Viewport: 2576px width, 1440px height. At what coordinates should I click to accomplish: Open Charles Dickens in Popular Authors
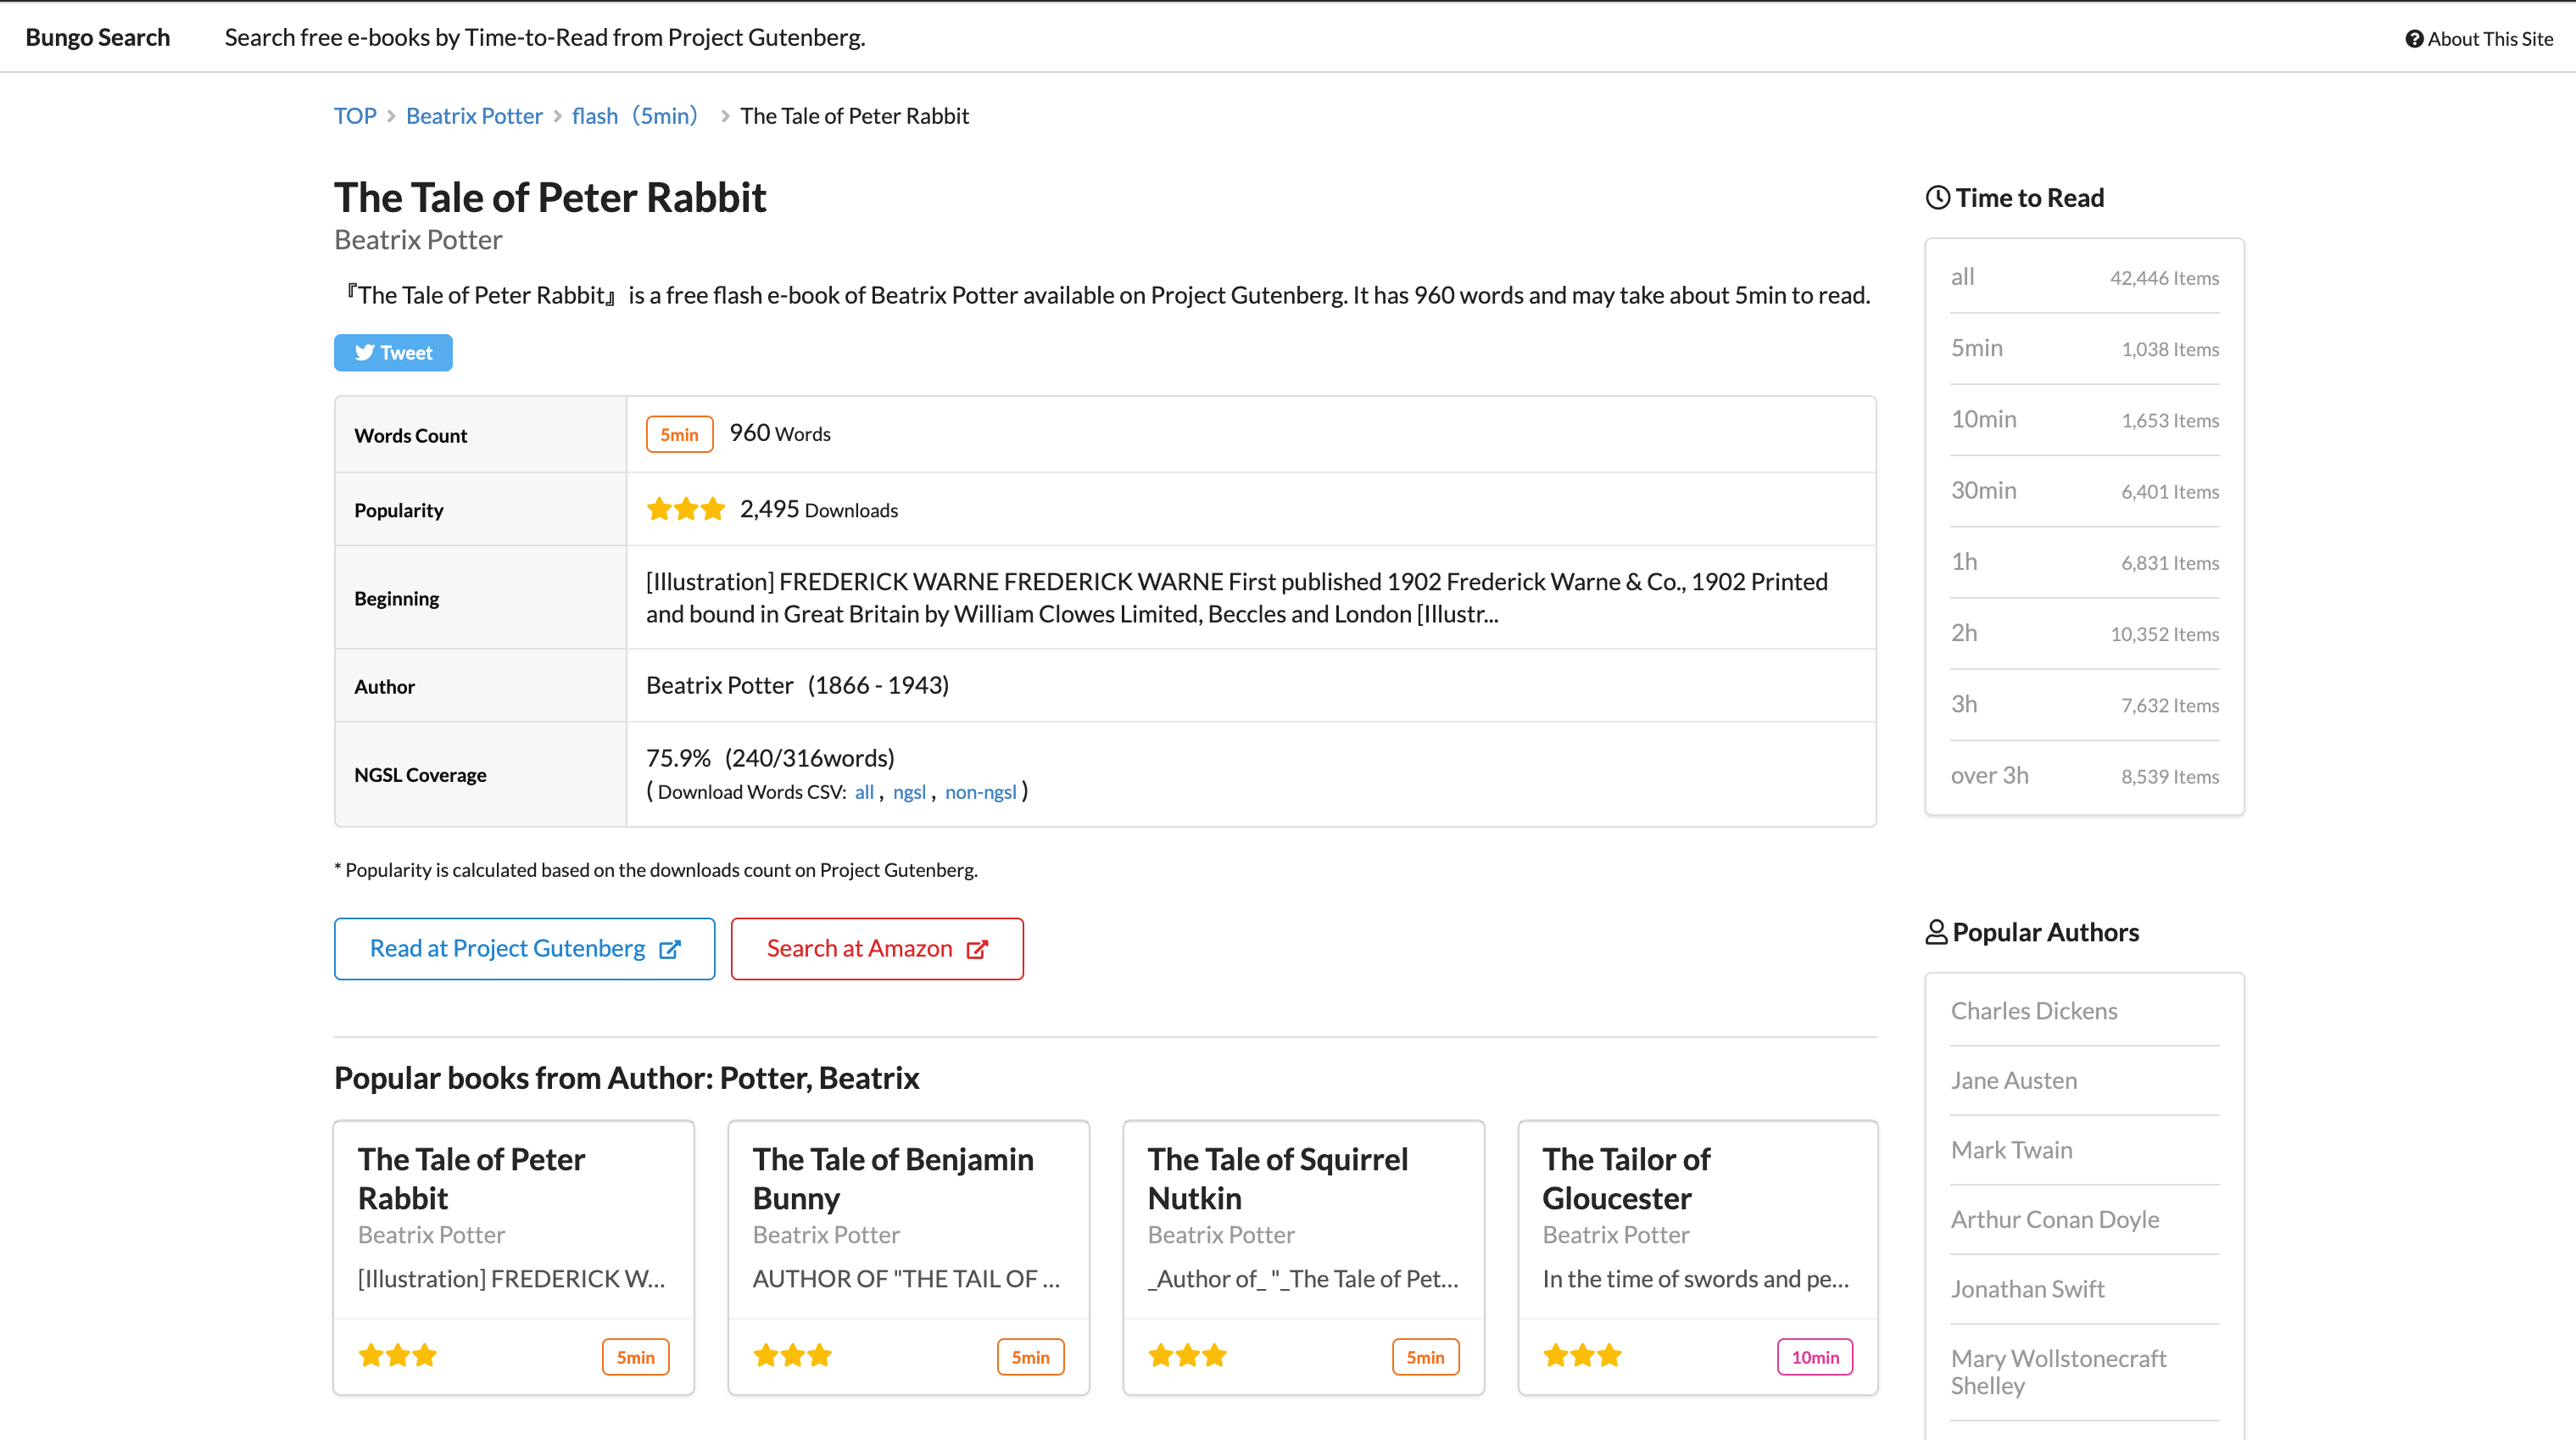tap(2033, 1011)
